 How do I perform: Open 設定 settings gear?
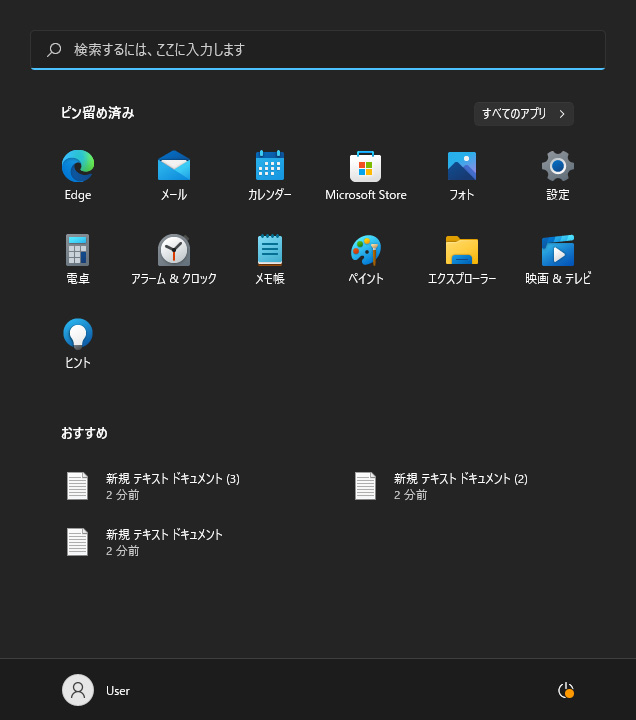click(557, 166)
